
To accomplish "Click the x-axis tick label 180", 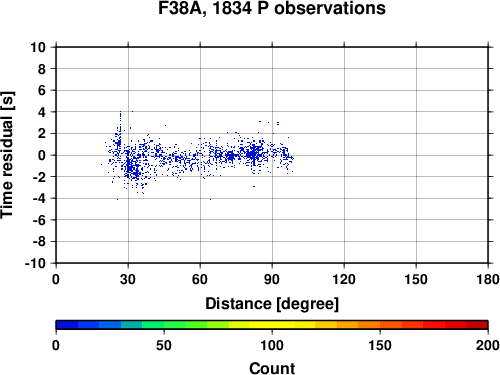I will pyautogui.click(x=488, y=279).
